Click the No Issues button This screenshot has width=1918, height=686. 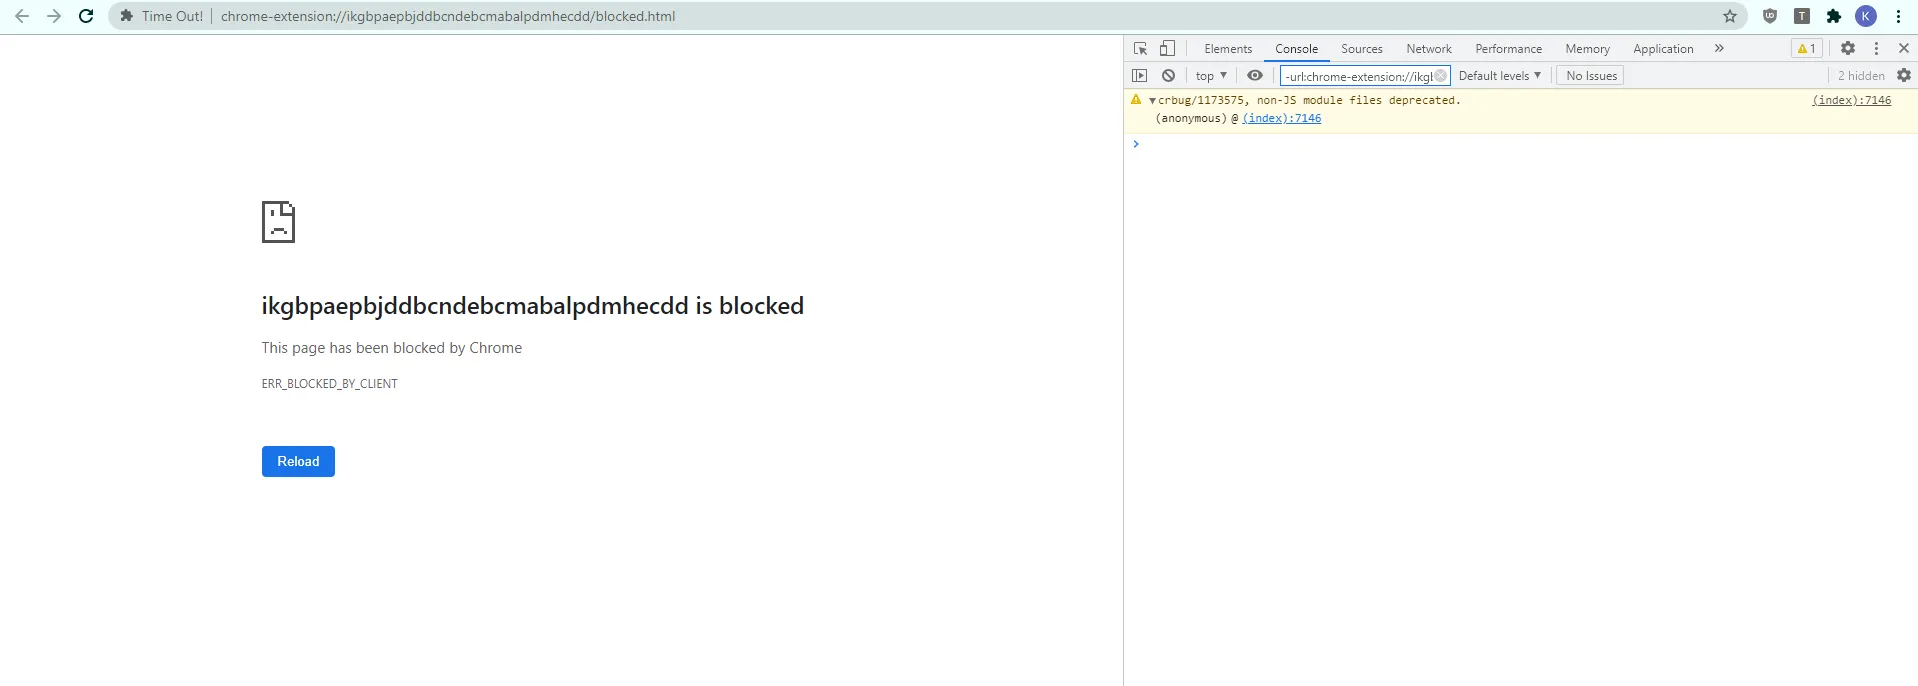(x=1591, y=76)
